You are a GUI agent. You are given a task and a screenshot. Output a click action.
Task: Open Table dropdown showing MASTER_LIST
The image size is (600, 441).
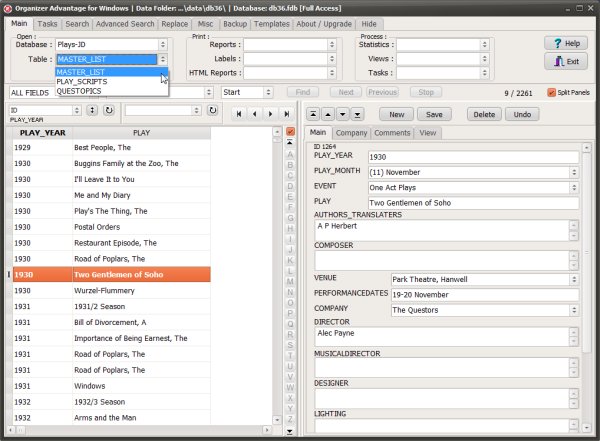point(163,59)
